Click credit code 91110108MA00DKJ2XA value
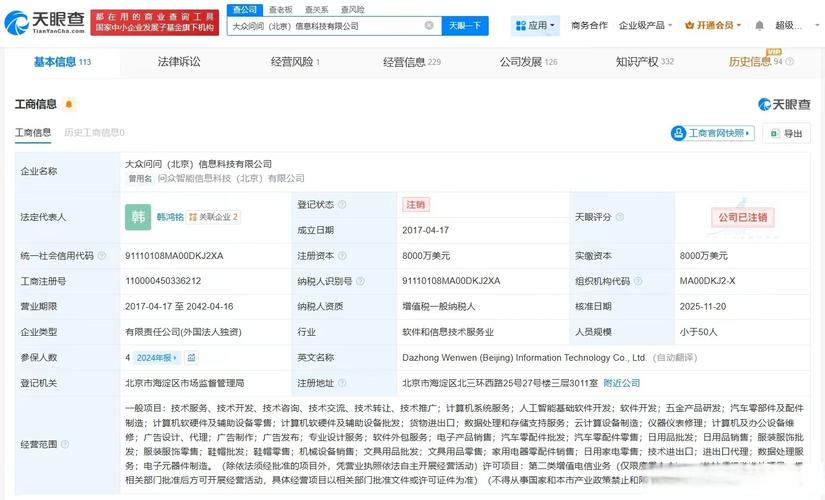Viewport: 825px width, 500px height. coord(174,255)
